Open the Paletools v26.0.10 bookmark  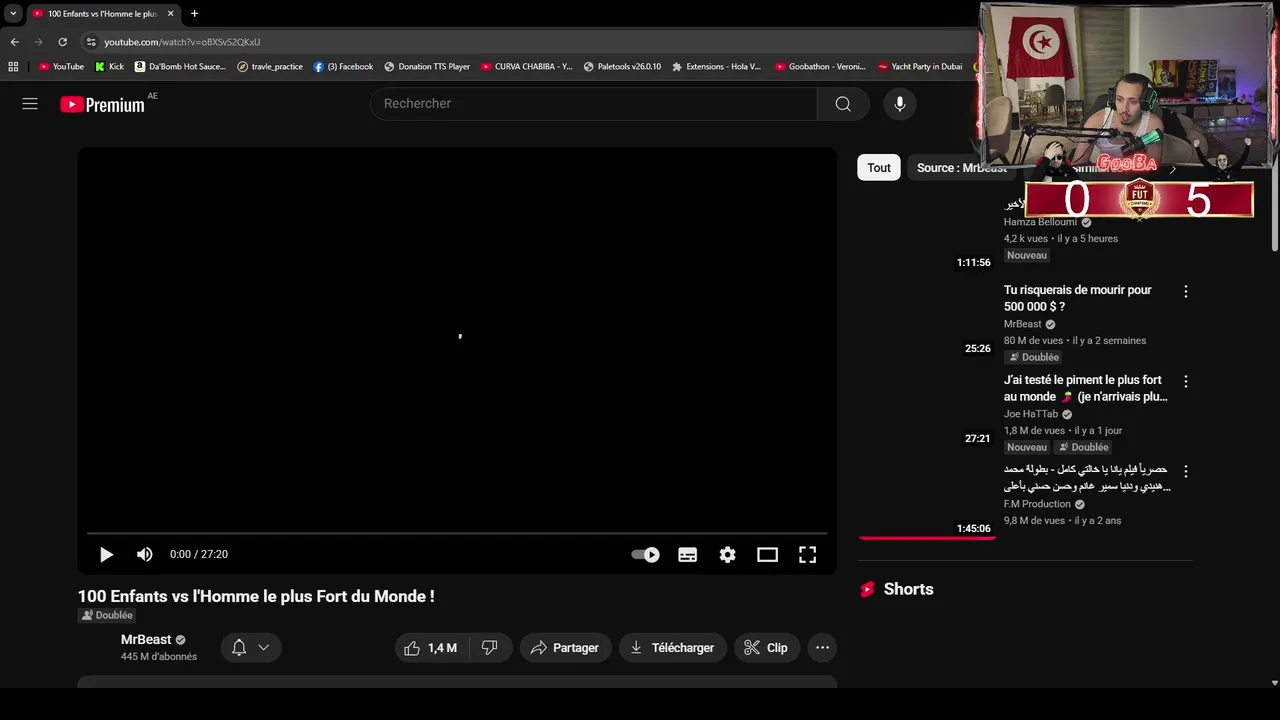[x=622, y=67]
